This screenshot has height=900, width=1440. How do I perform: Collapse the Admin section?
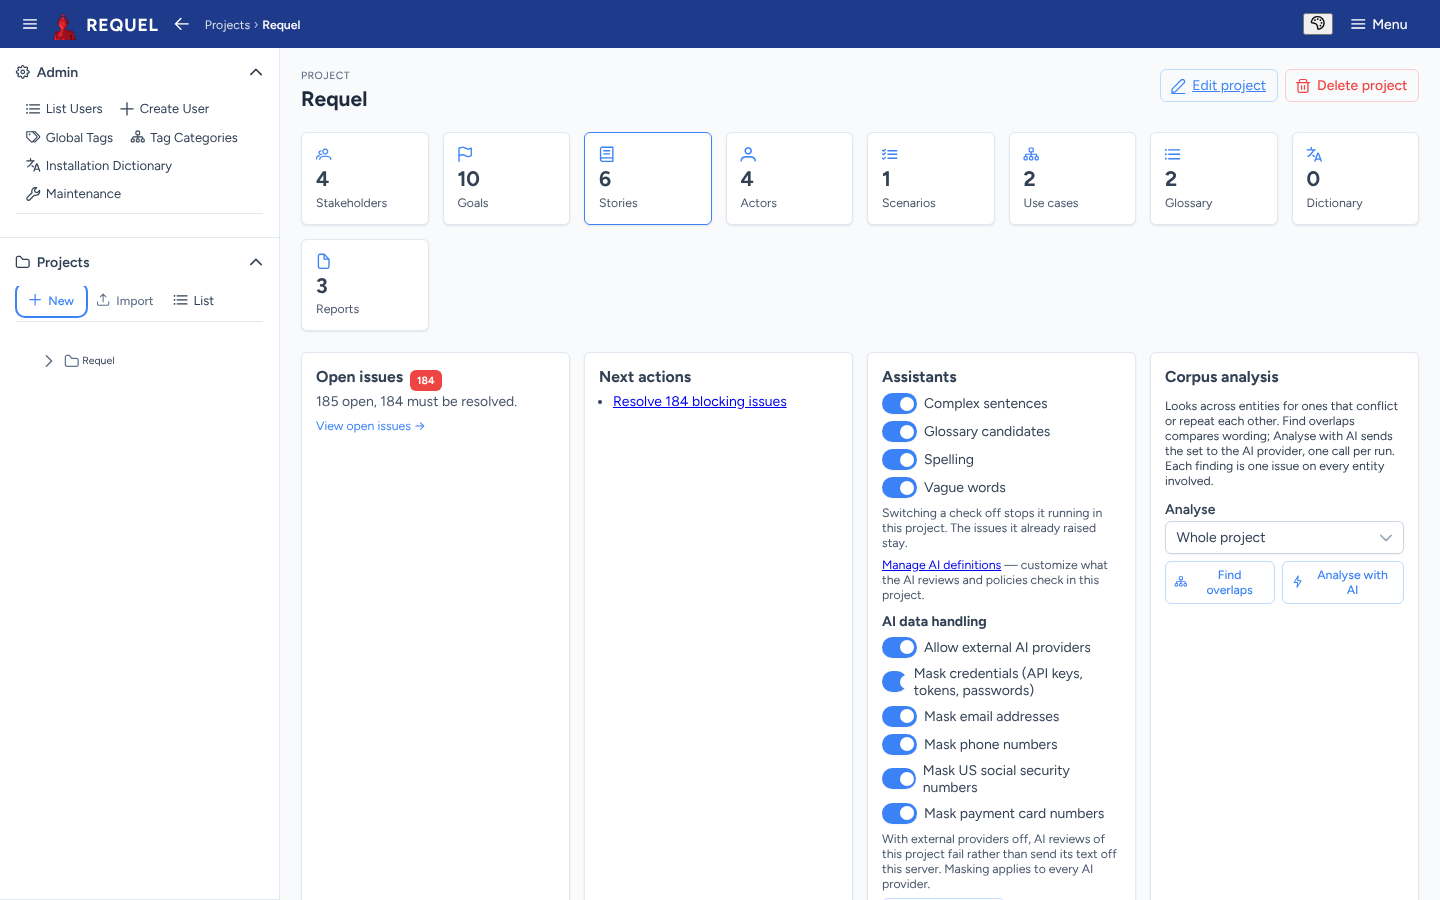pos(256,72)
